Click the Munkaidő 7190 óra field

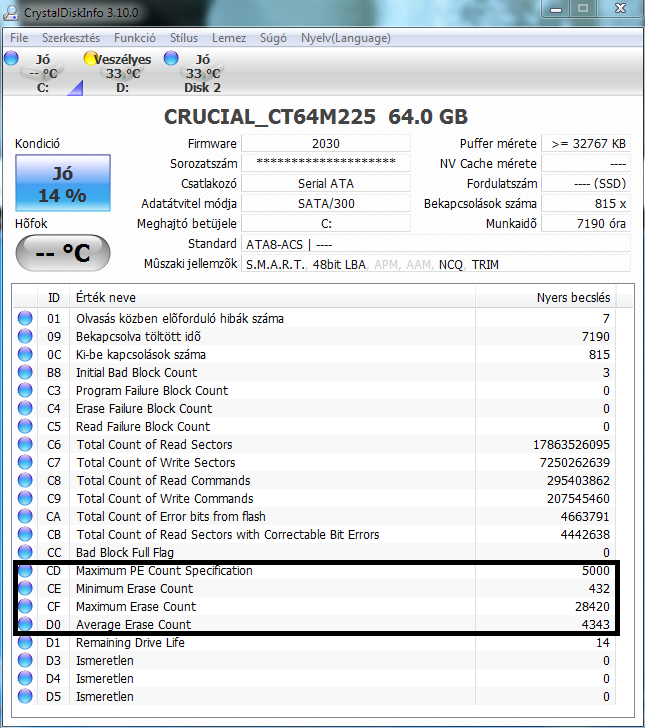pyautogui.click(x=586, y=223)
